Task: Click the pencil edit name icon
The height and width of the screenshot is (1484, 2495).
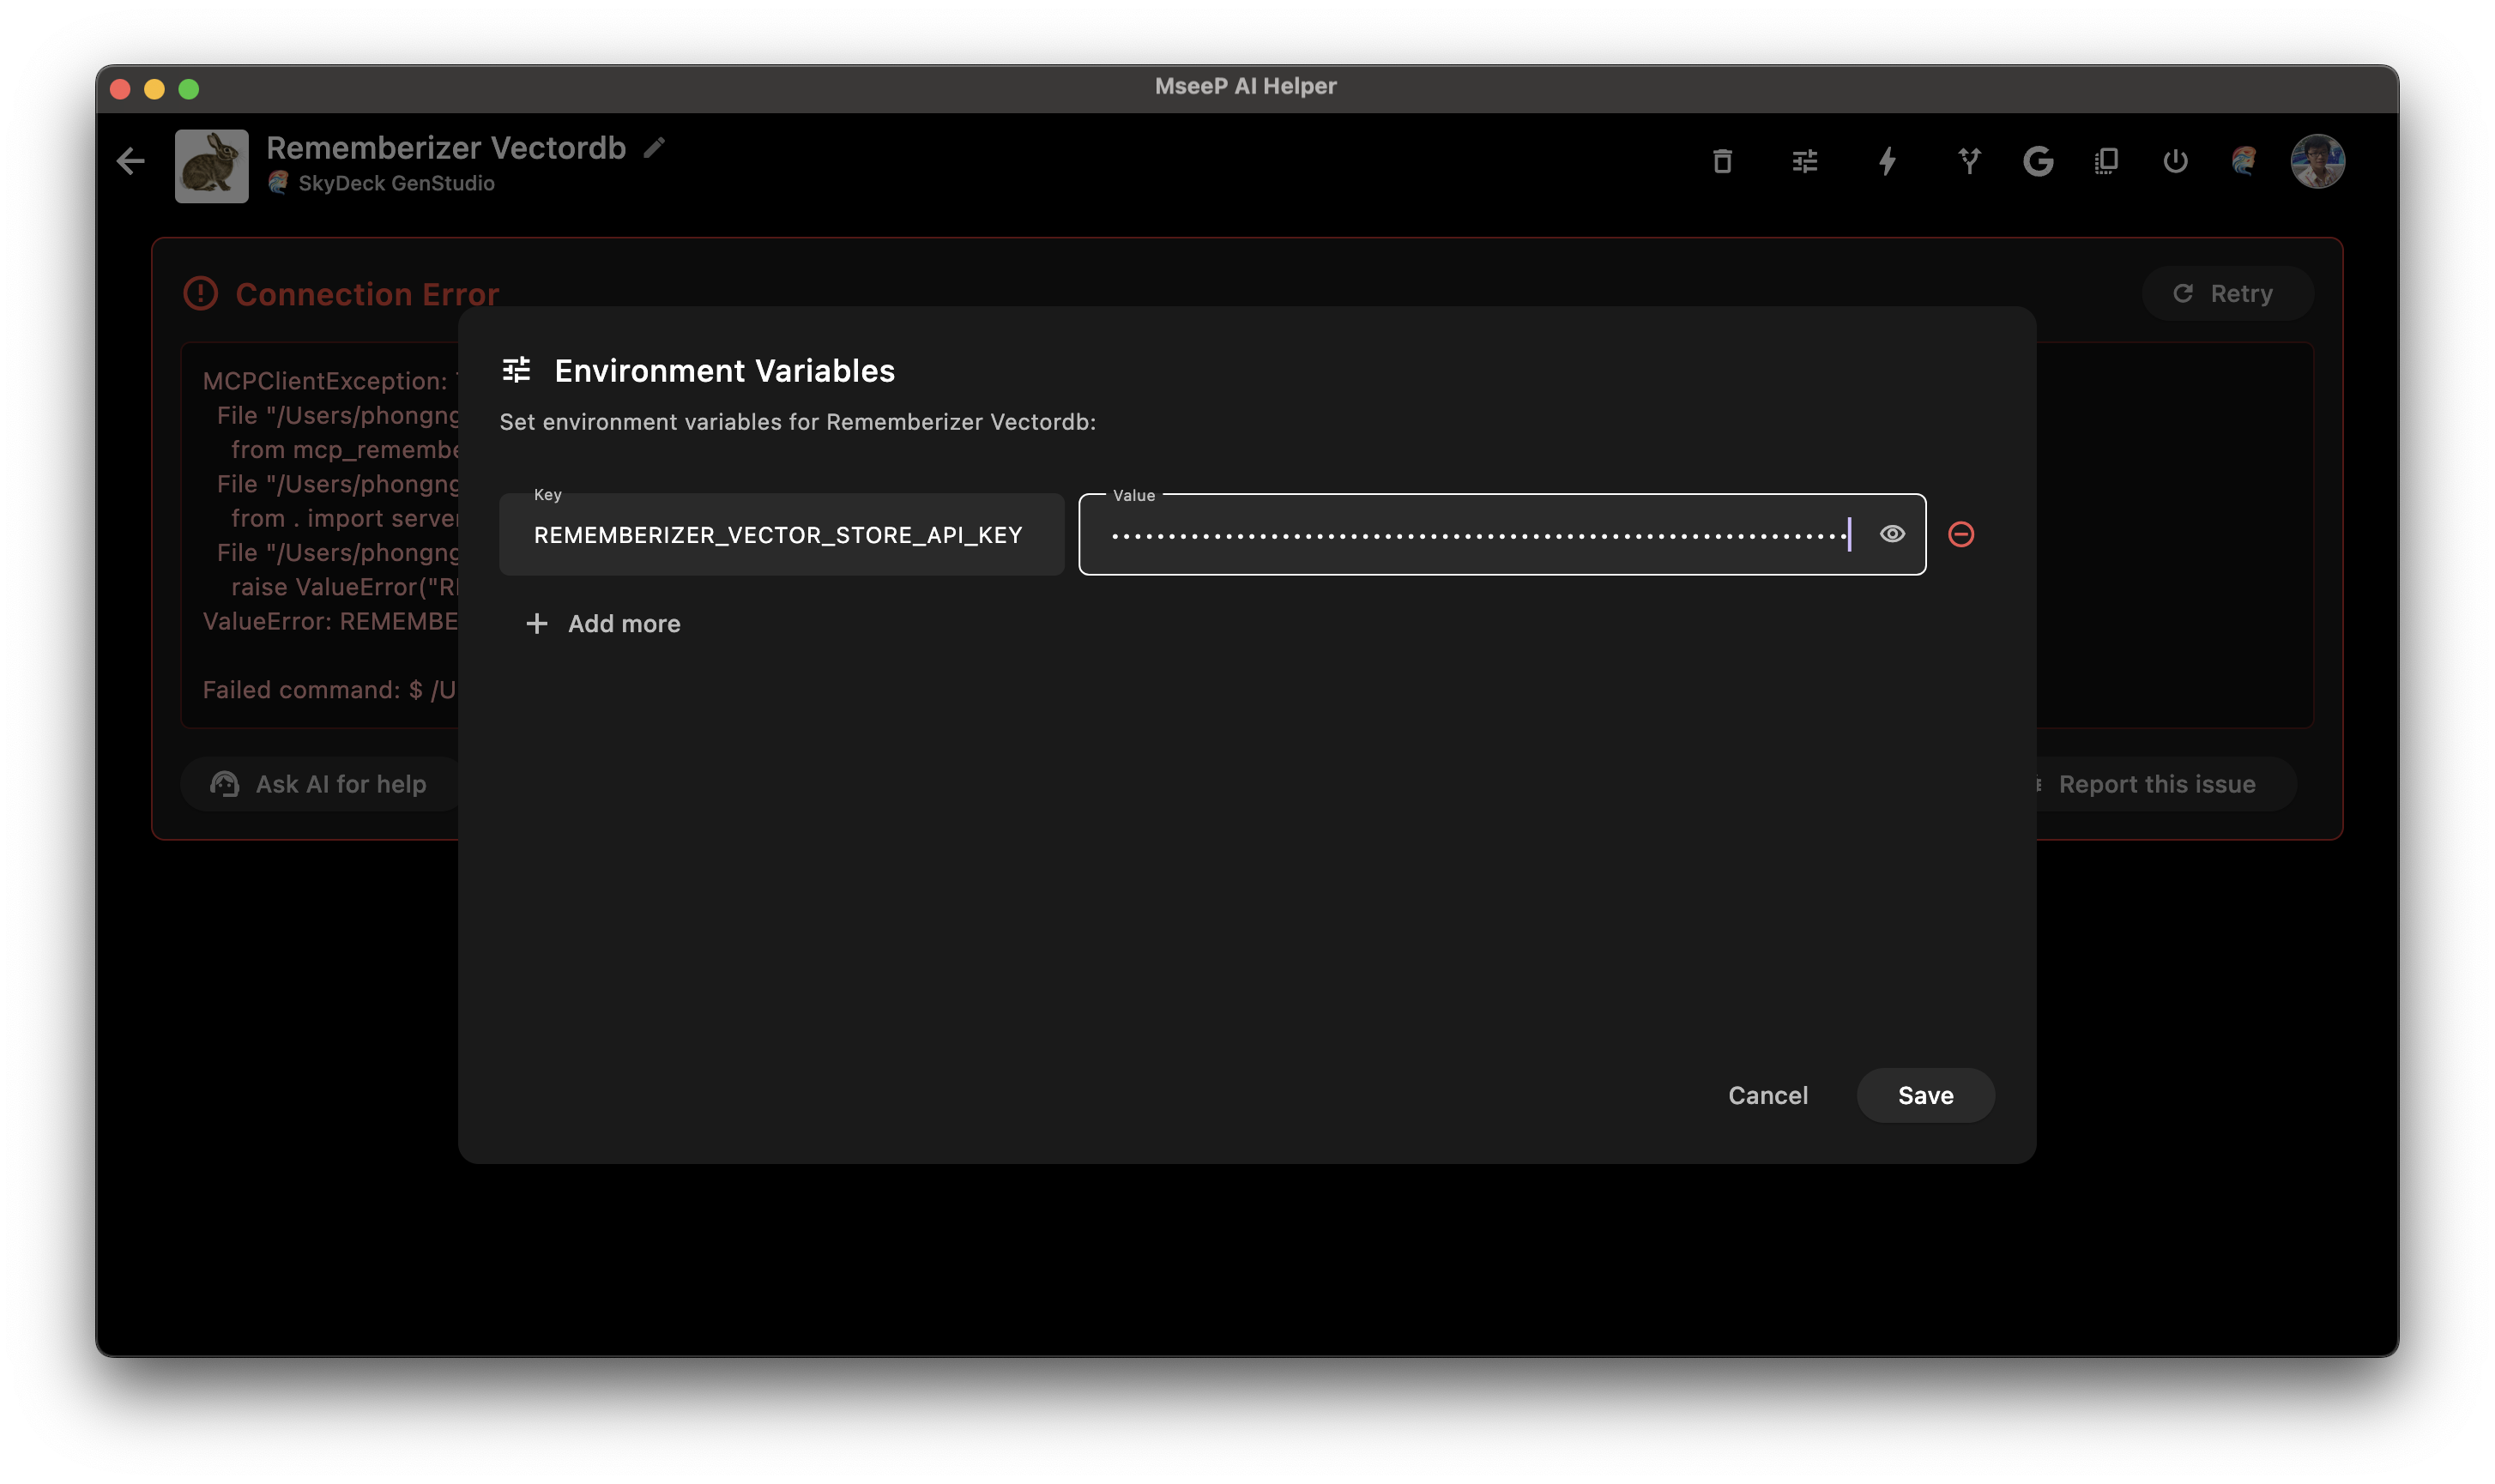Action: pyautogui.click(x=654, y=148)
